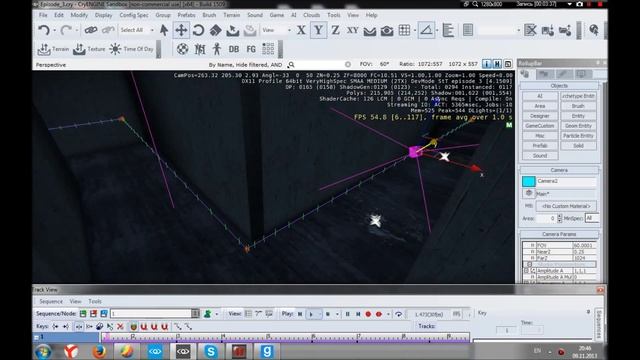Click Follow Terrain and snap to objects icon
This screenshot has height=360, width=640.
coord(250,30)
